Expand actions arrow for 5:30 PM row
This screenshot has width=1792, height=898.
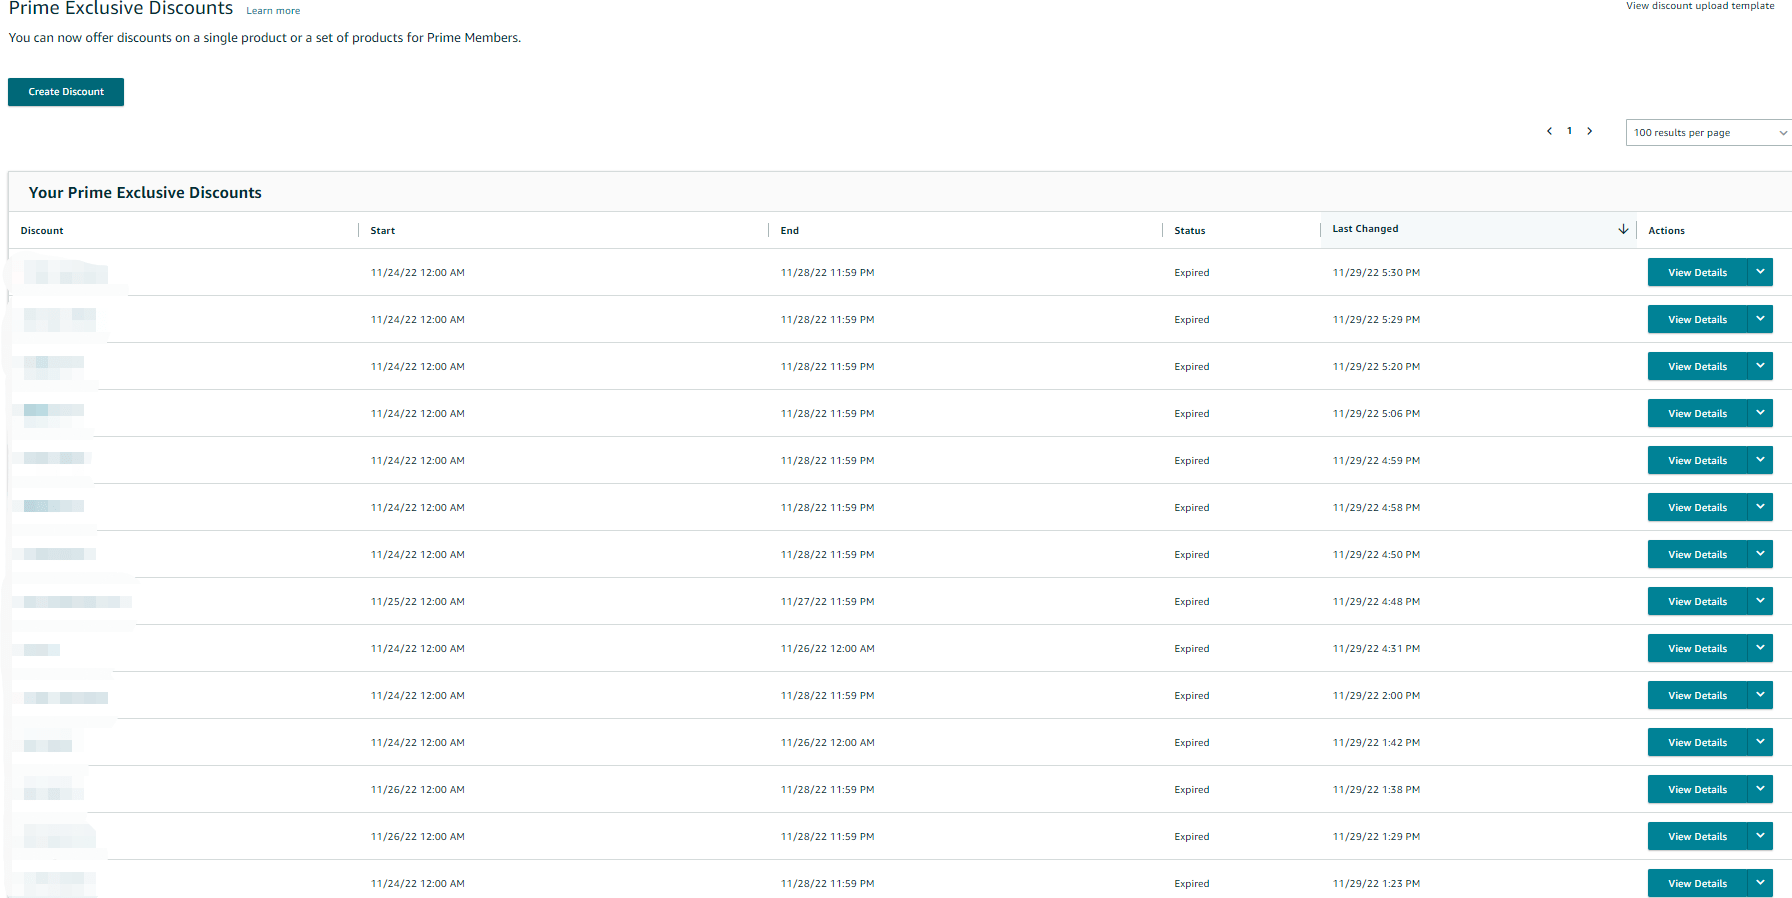[x=1760, y=272]
